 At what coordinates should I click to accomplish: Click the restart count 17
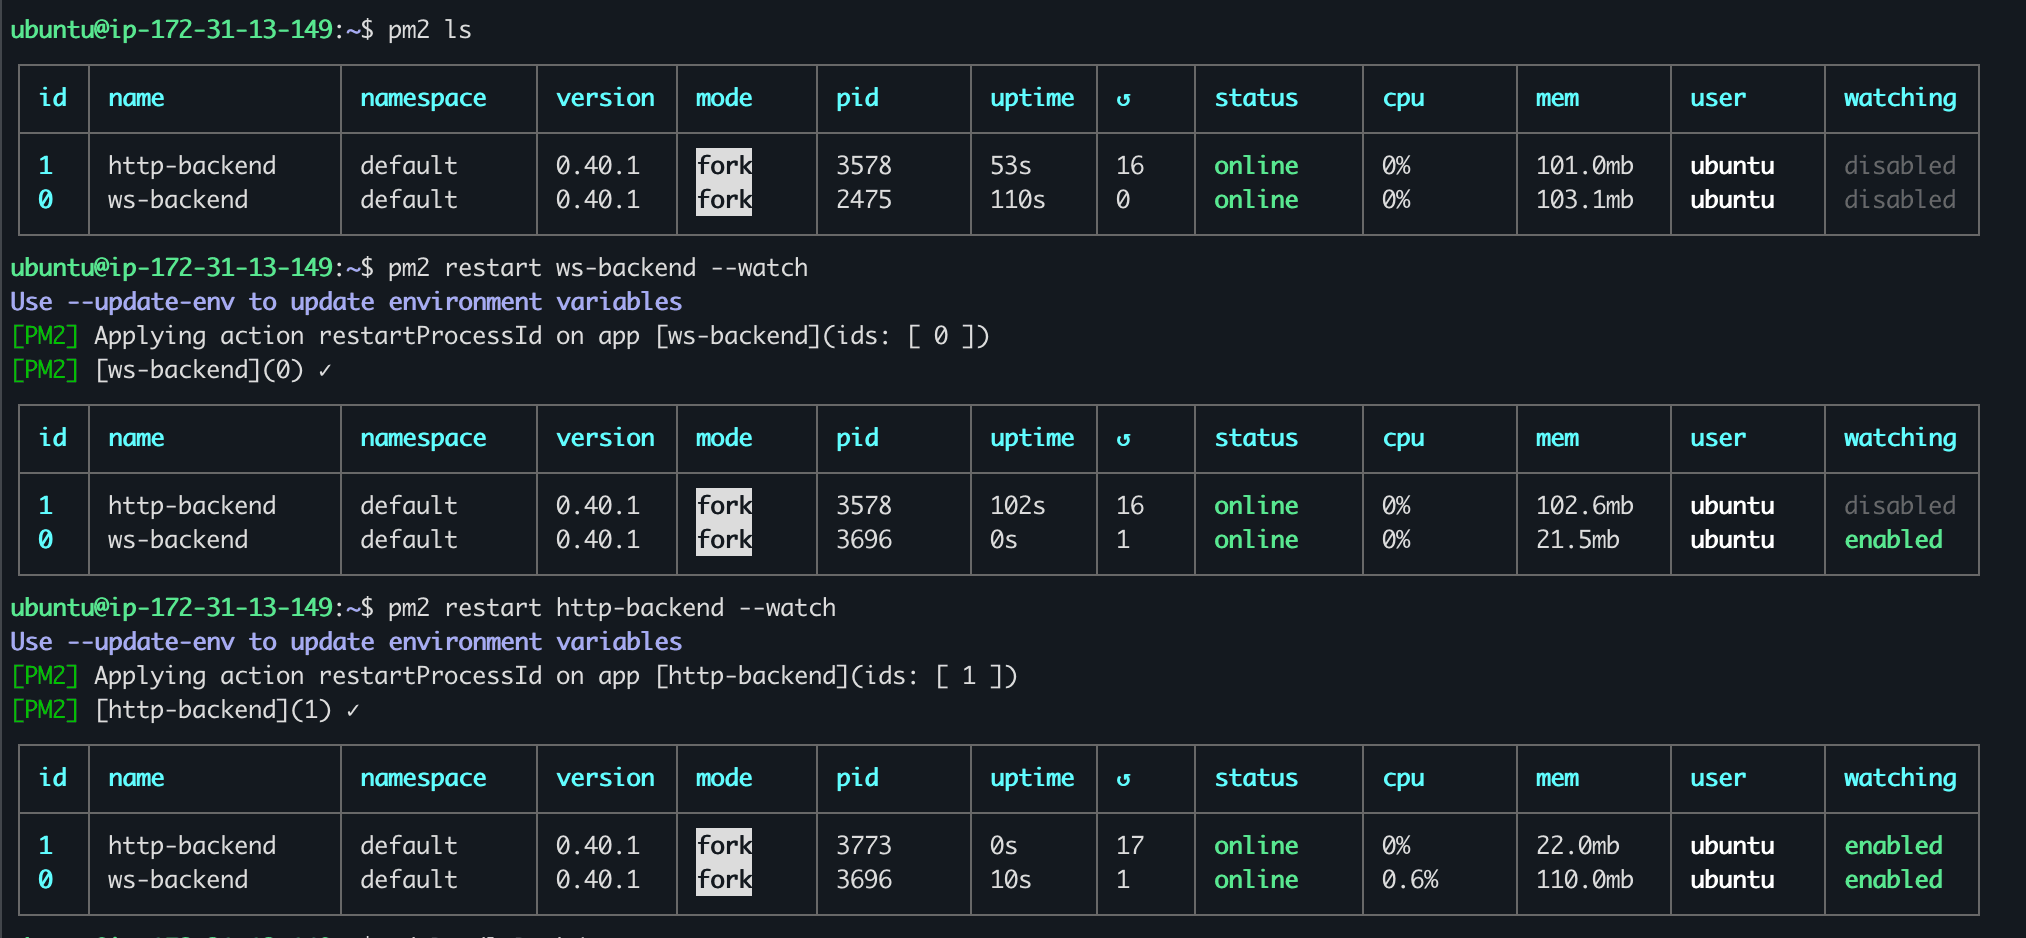tap(1130, 845)
